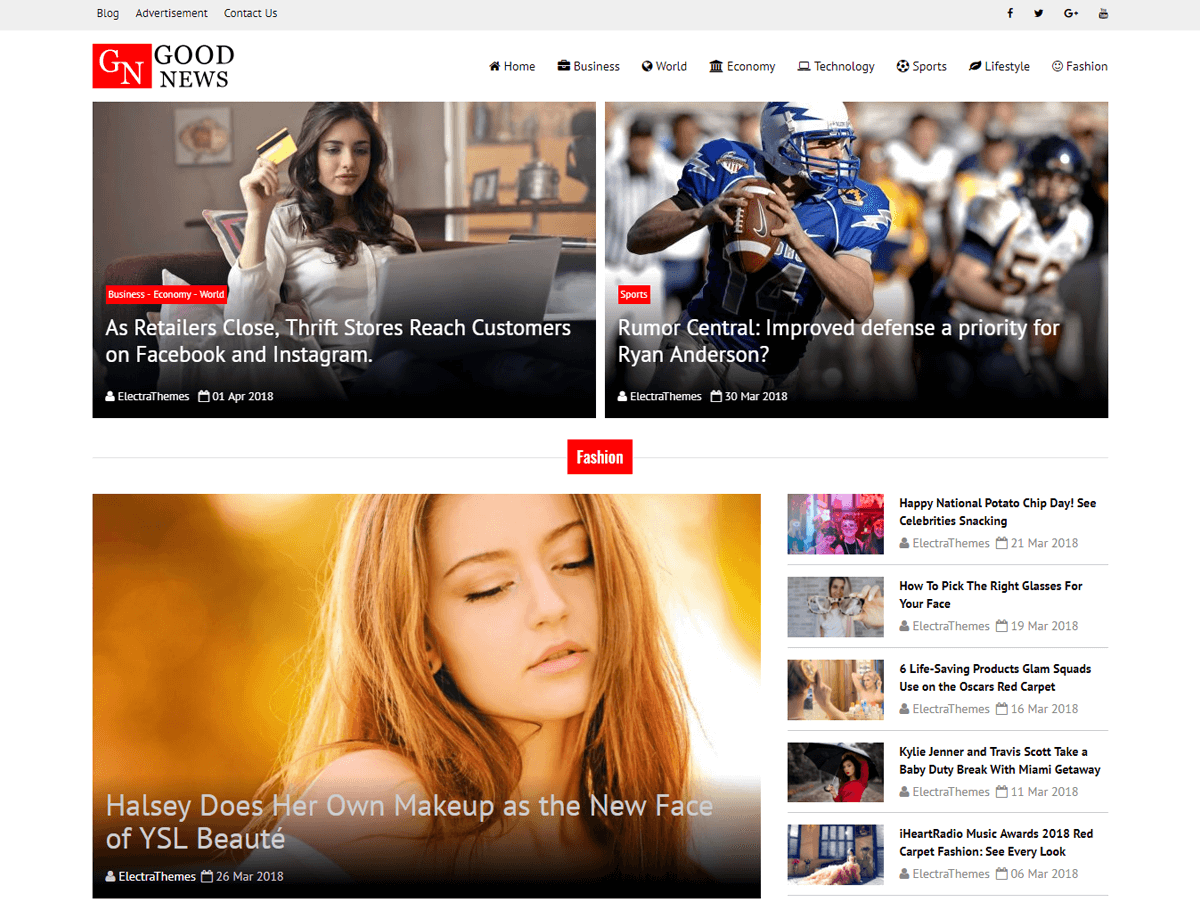1200x900 pixels.
Task: Open the YouTube icon in the top bar
Action: pos(1103,13)
